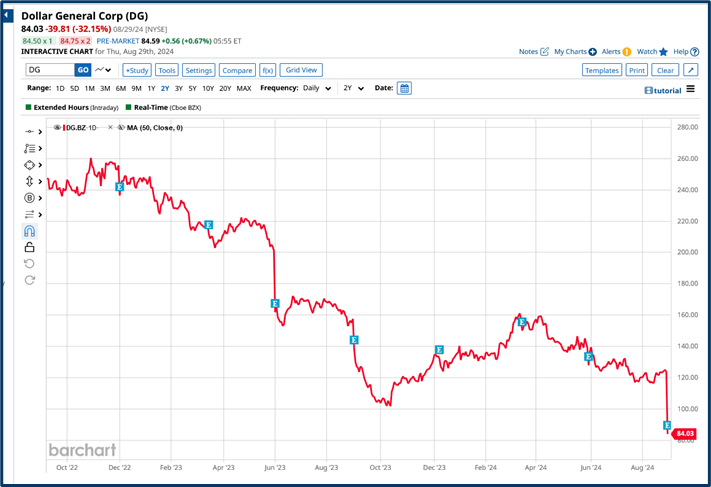The height and width of the screenshot is (487, 711).
Task: Click the Watch star icon
Action: (x=663, y=52)
